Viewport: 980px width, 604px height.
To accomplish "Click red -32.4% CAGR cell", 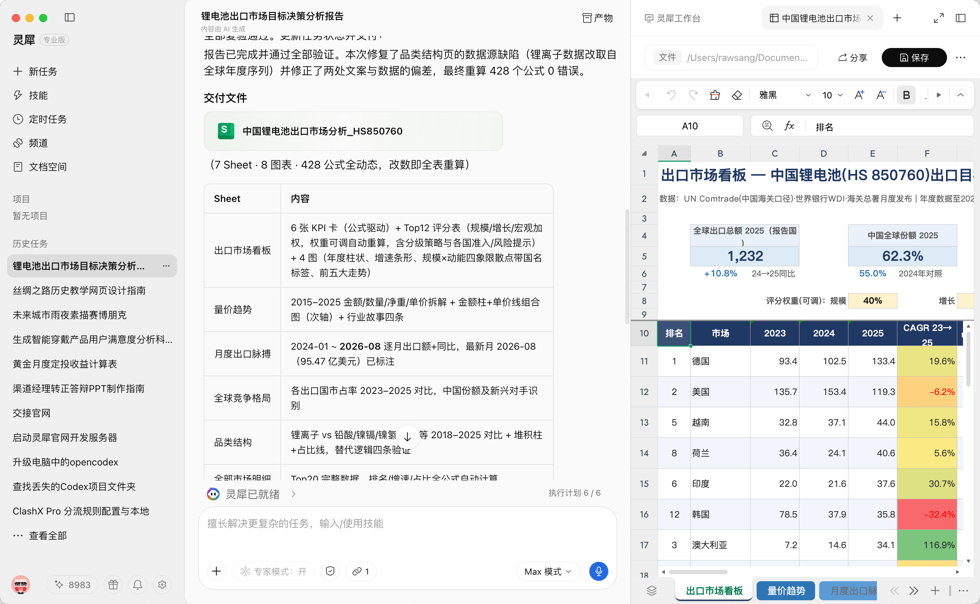I will (928, 514).
